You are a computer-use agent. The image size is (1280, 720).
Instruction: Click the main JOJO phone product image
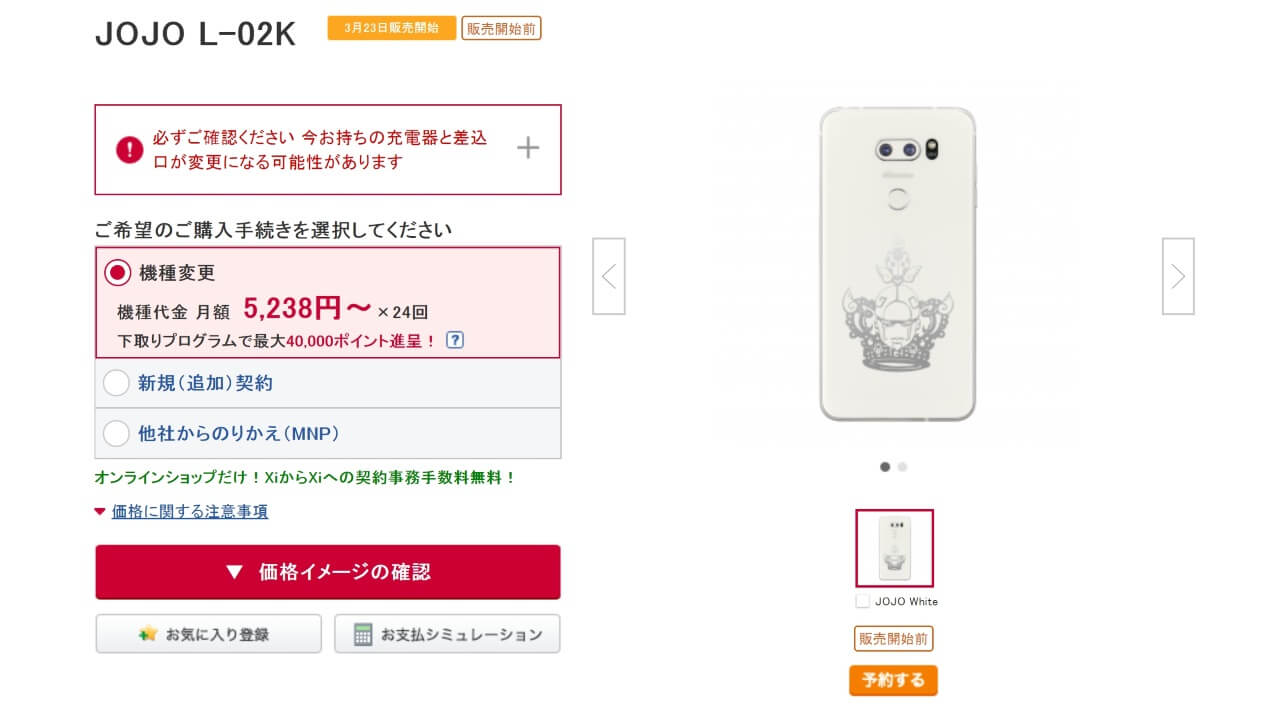pyautogui.click(x=897, y=264)
